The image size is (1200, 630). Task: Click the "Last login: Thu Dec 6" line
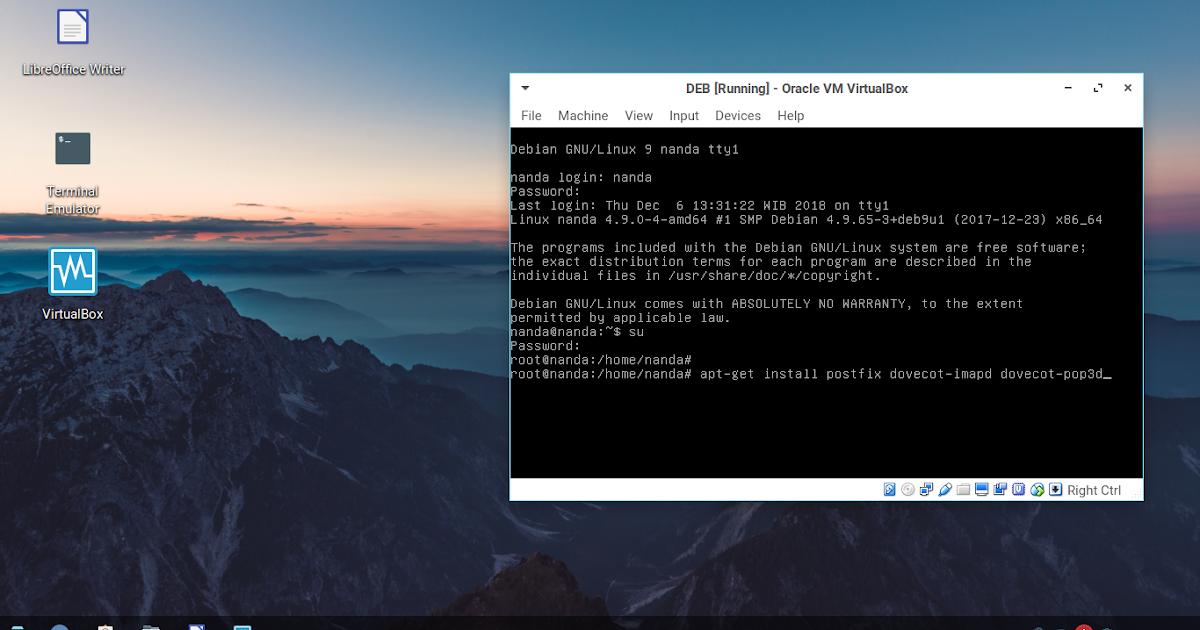point(700,205)
